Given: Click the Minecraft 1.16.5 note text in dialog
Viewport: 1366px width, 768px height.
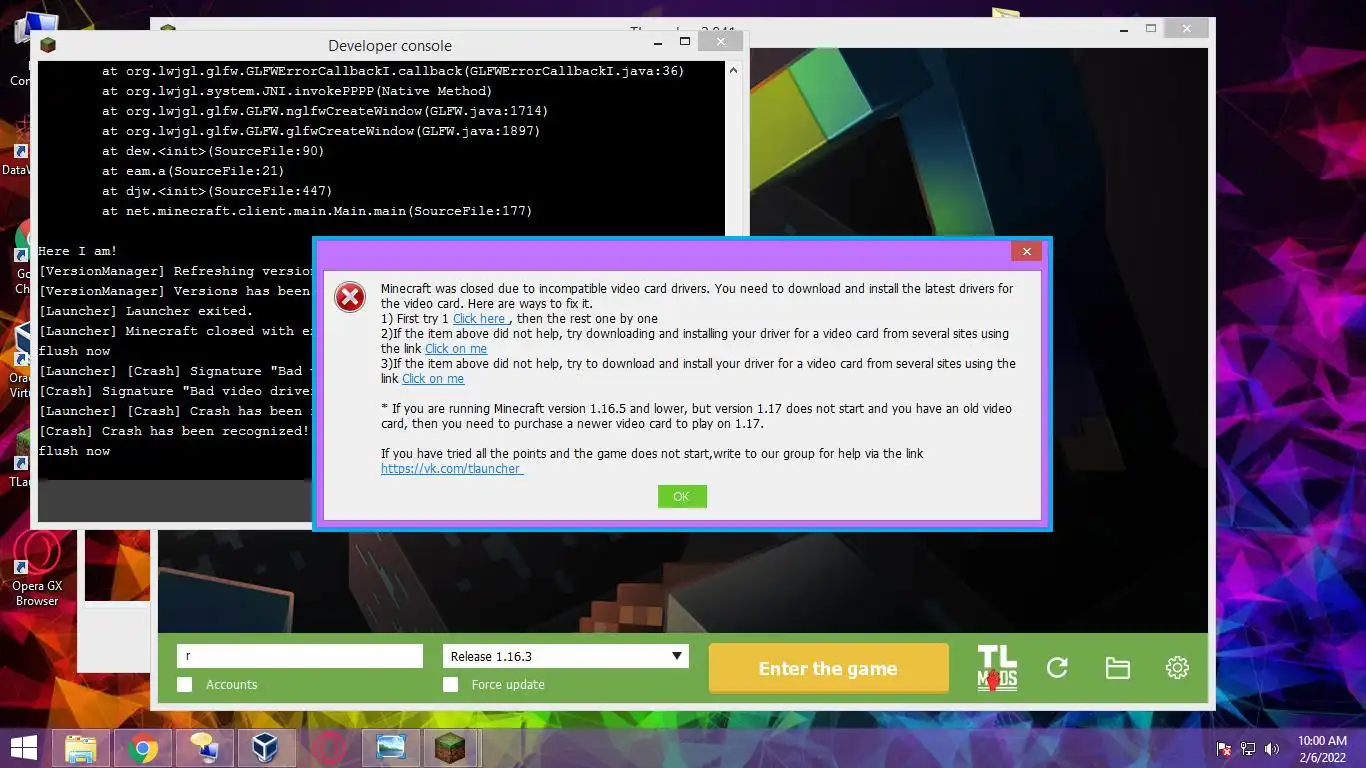Looking at the screenshot, I should pos(696,416).
